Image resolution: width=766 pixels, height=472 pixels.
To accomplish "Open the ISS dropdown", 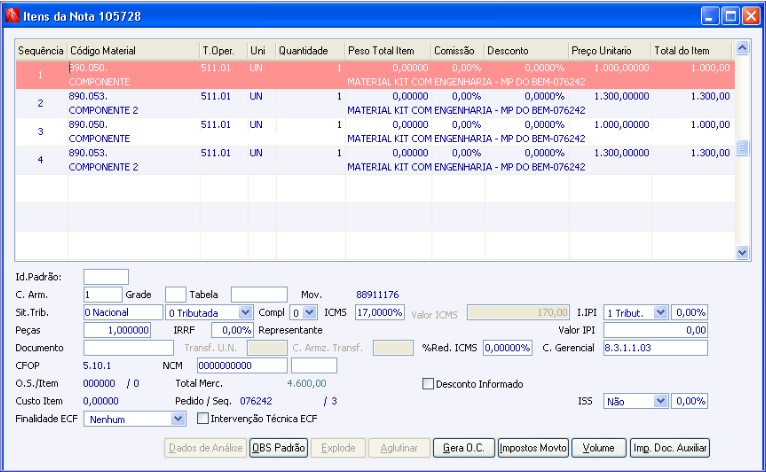I will coord(659,401).
